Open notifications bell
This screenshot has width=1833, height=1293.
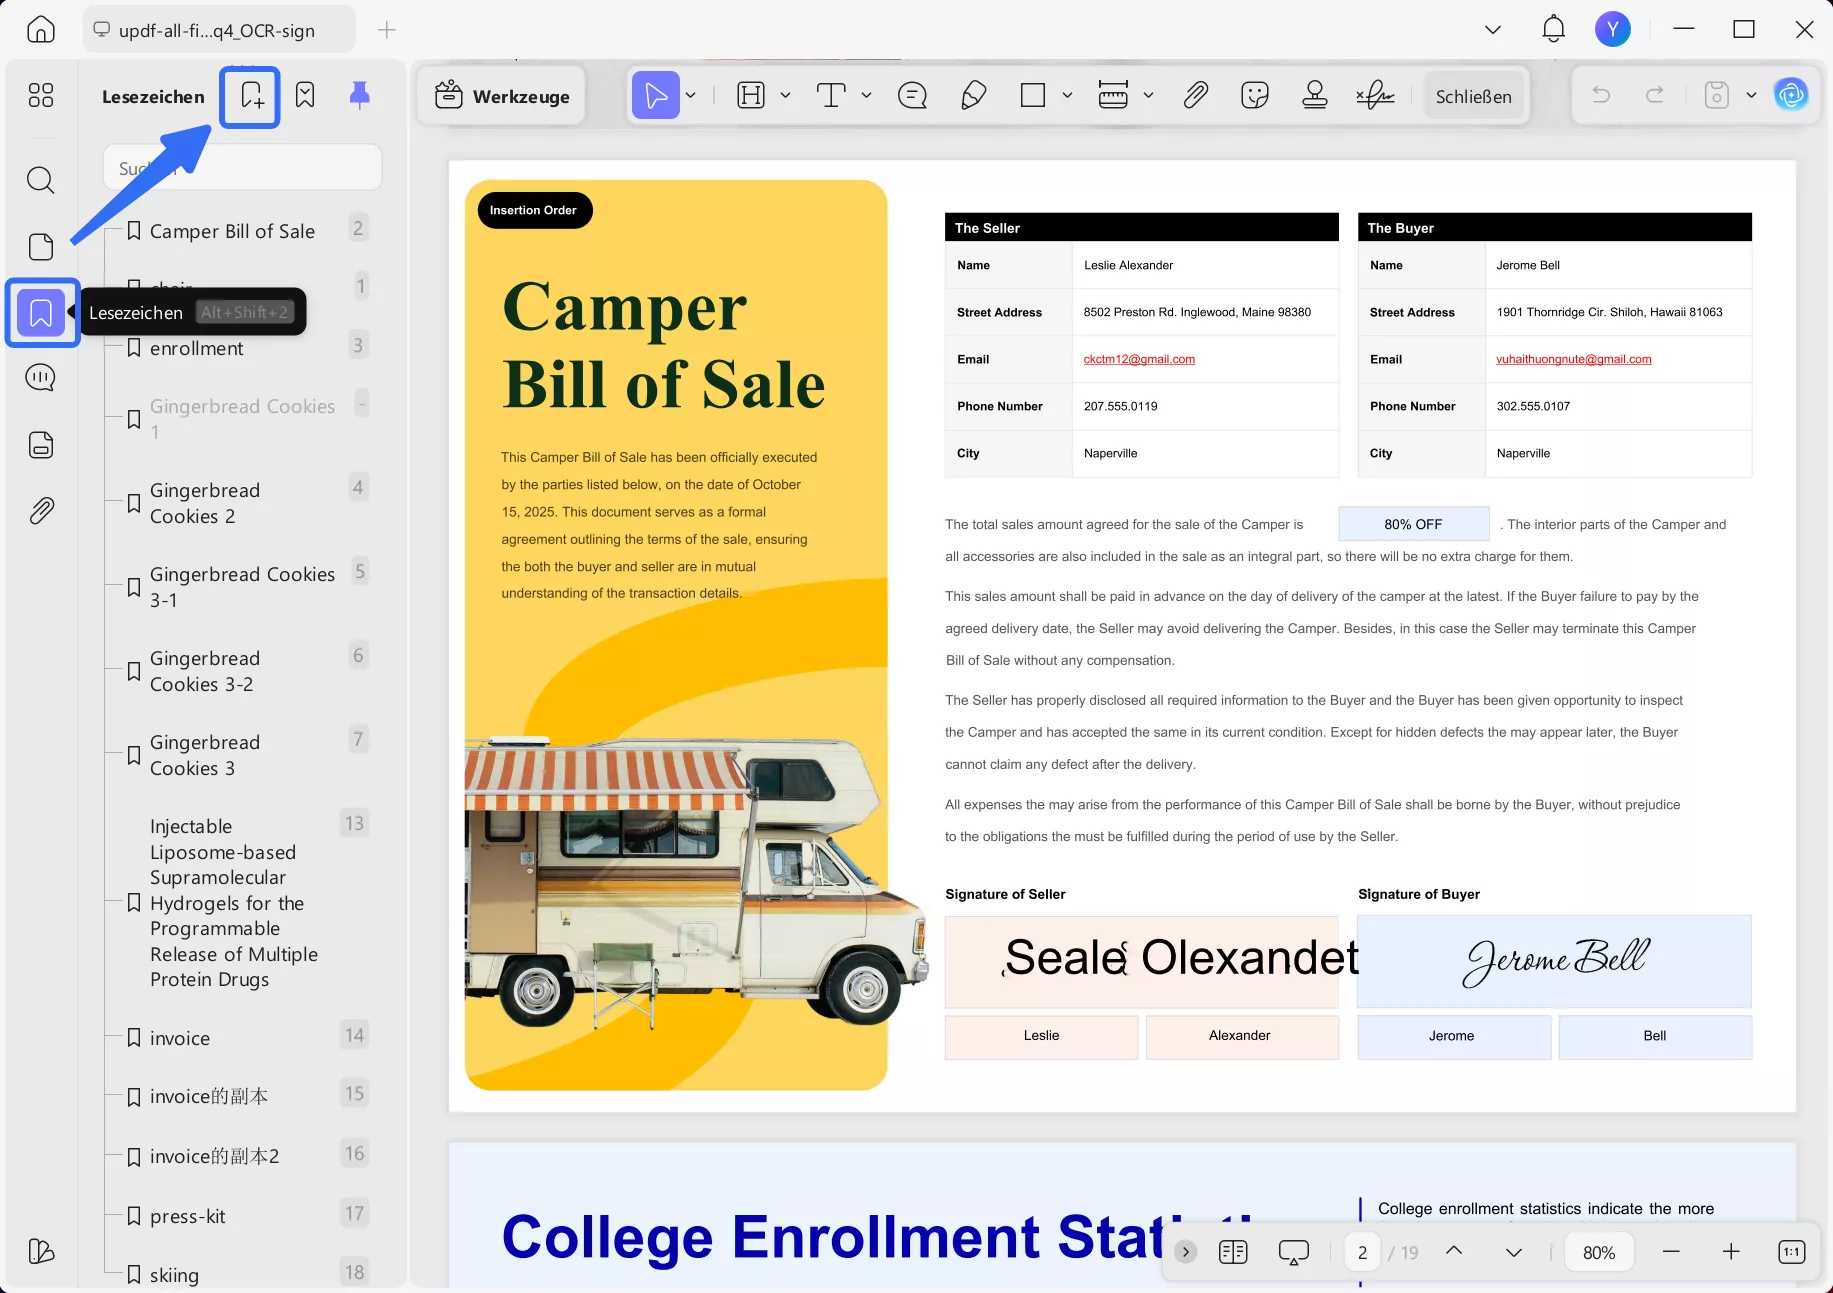click(1553, 29)
